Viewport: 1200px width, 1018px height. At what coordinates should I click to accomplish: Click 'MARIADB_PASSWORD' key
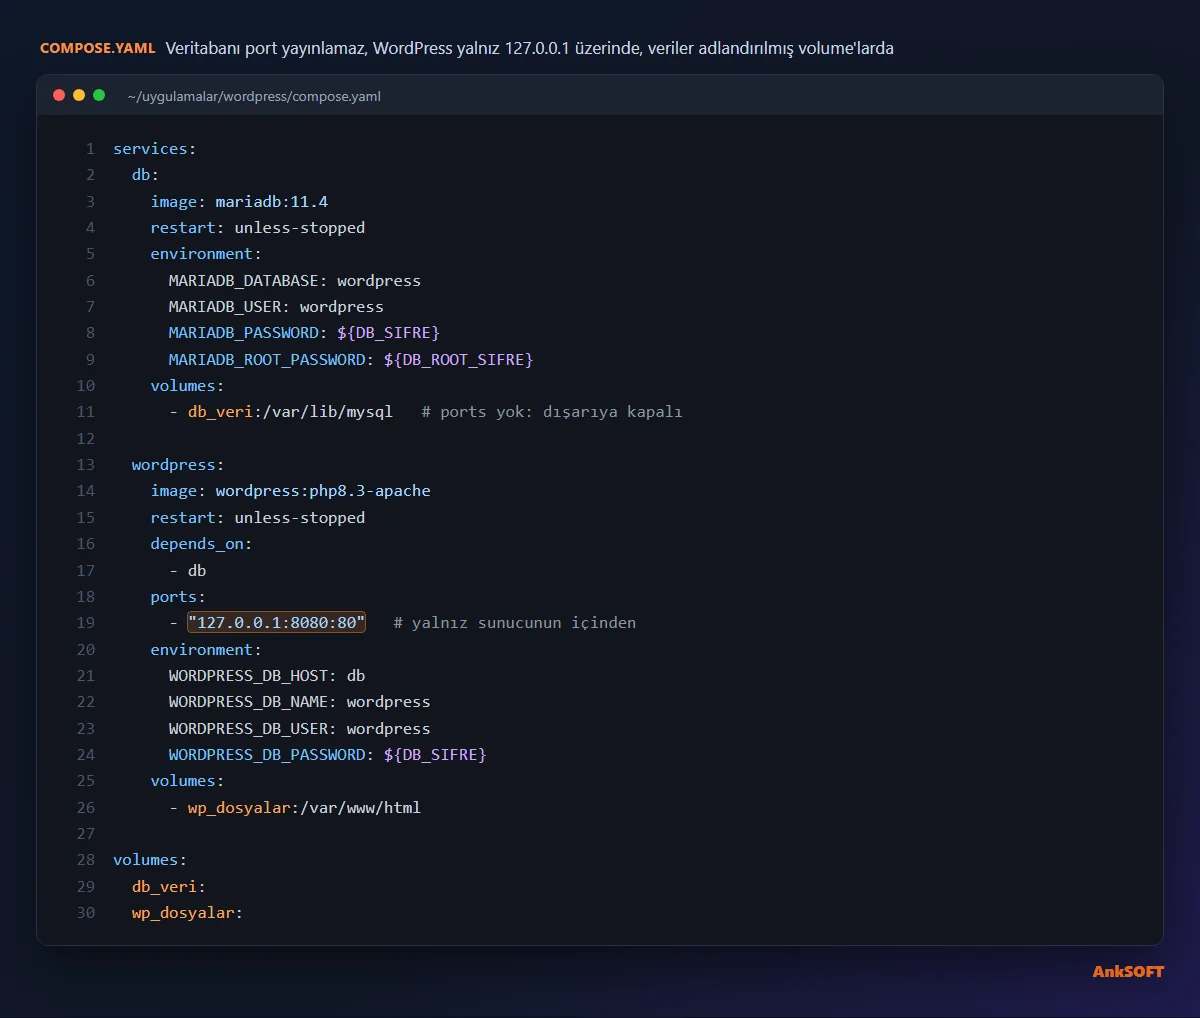tap(244, 333)
